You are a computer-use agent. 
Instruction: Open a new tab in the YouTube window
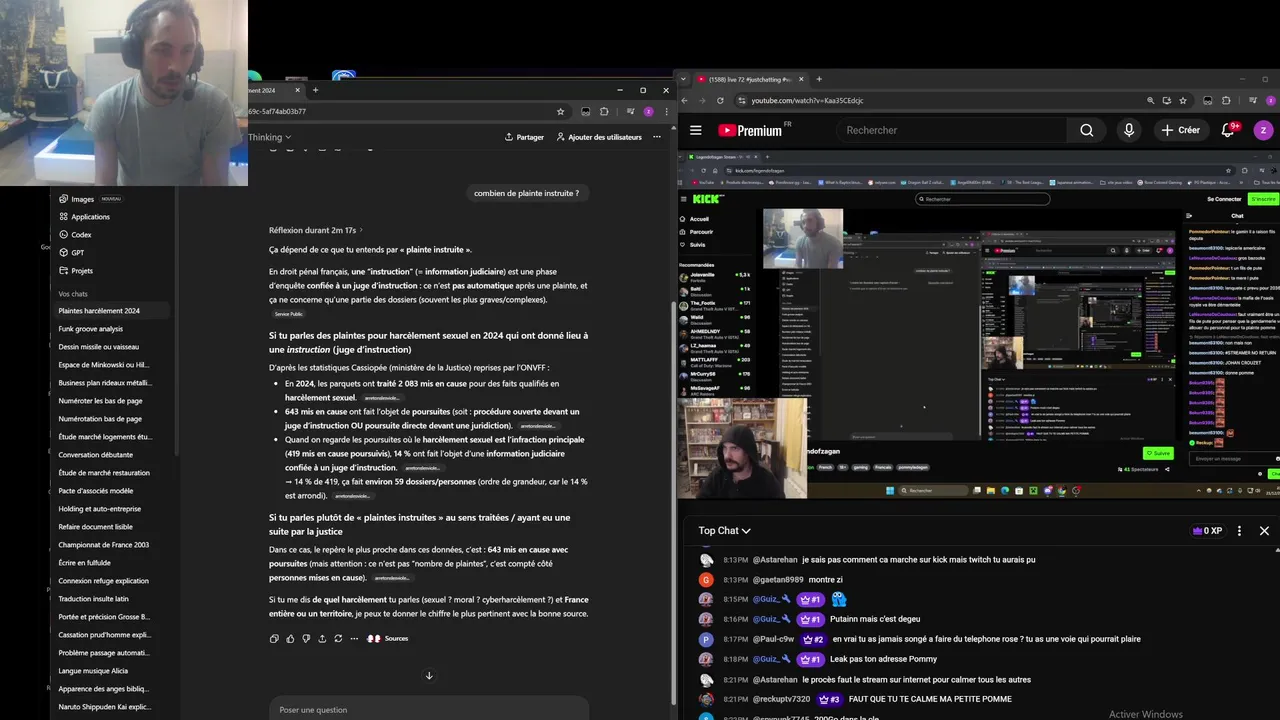tap(819, 79)
